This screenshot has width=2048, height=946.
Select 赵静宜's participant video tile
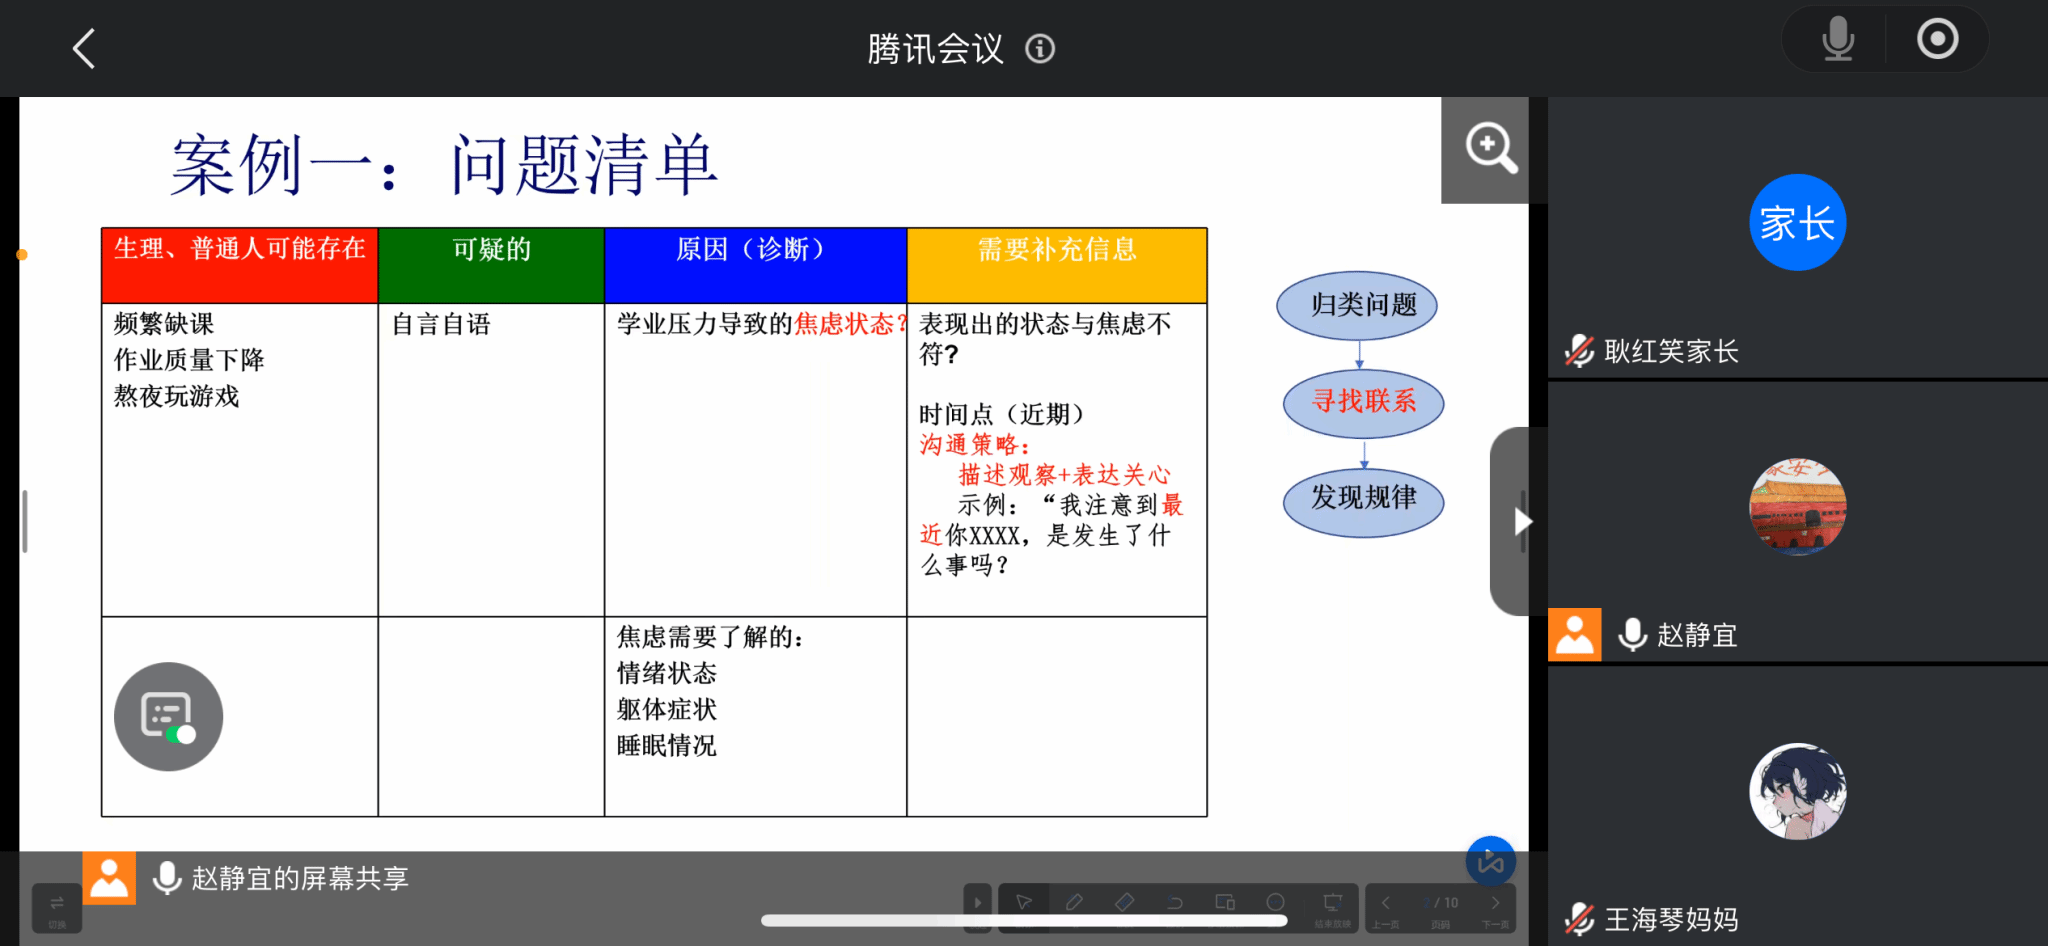1797,521
